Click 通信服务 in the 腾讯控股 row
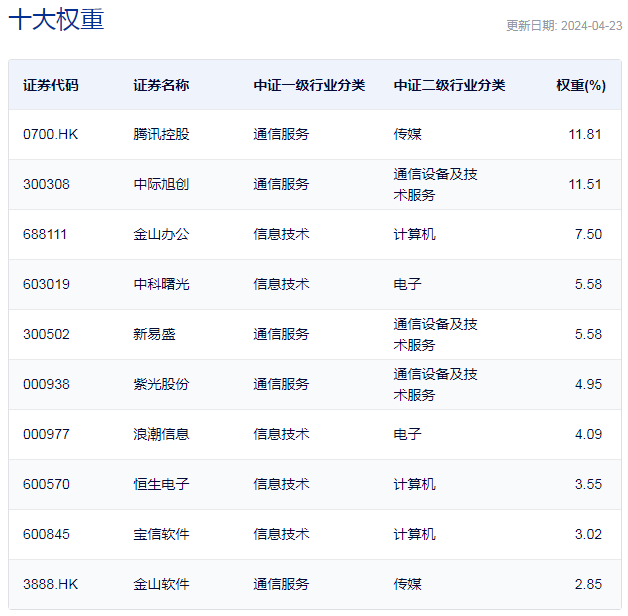628x616 pixels. (x=281, y=134)
